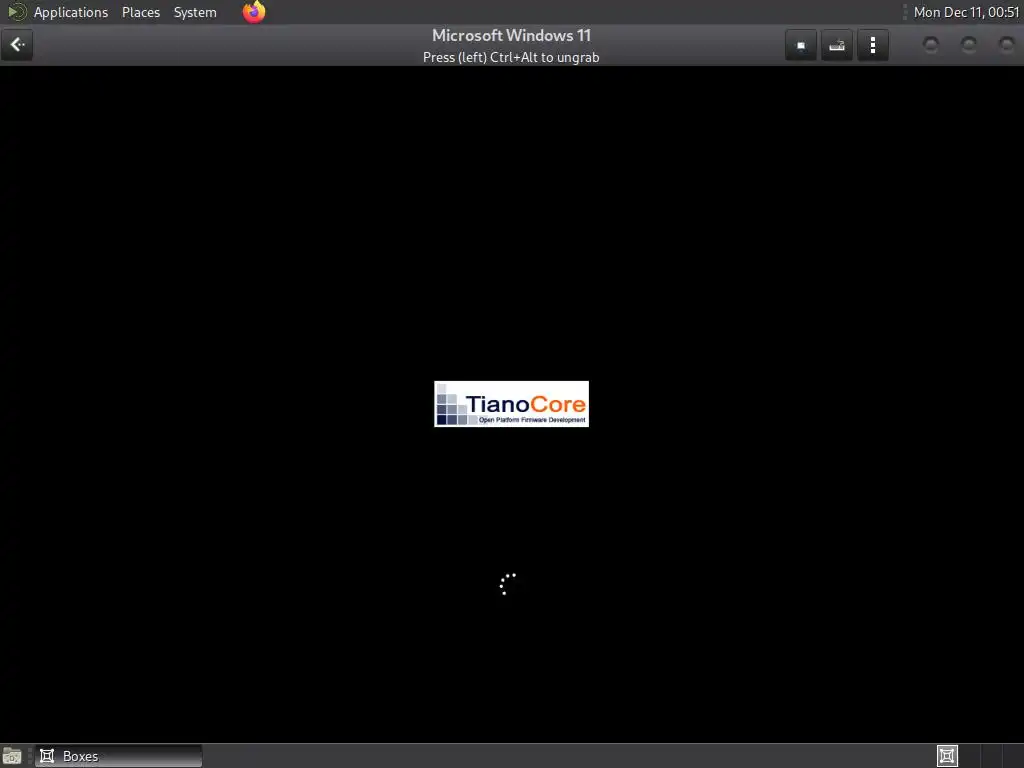Click the MATE logo icon beside Applications
The width and height of the screenshot is (1024, 768).
click(16, 12)
